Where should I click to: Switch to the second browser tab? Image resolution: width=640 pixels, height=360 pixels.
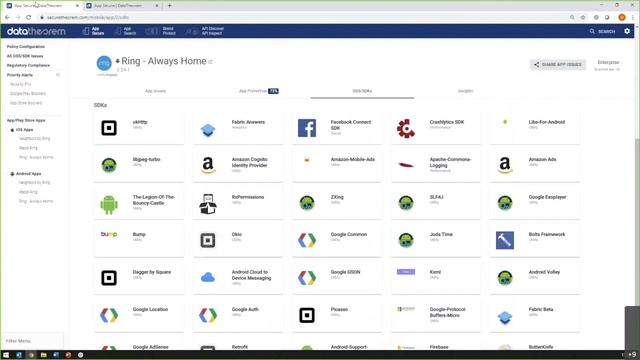pyautogui.click(x=122, y=6)
